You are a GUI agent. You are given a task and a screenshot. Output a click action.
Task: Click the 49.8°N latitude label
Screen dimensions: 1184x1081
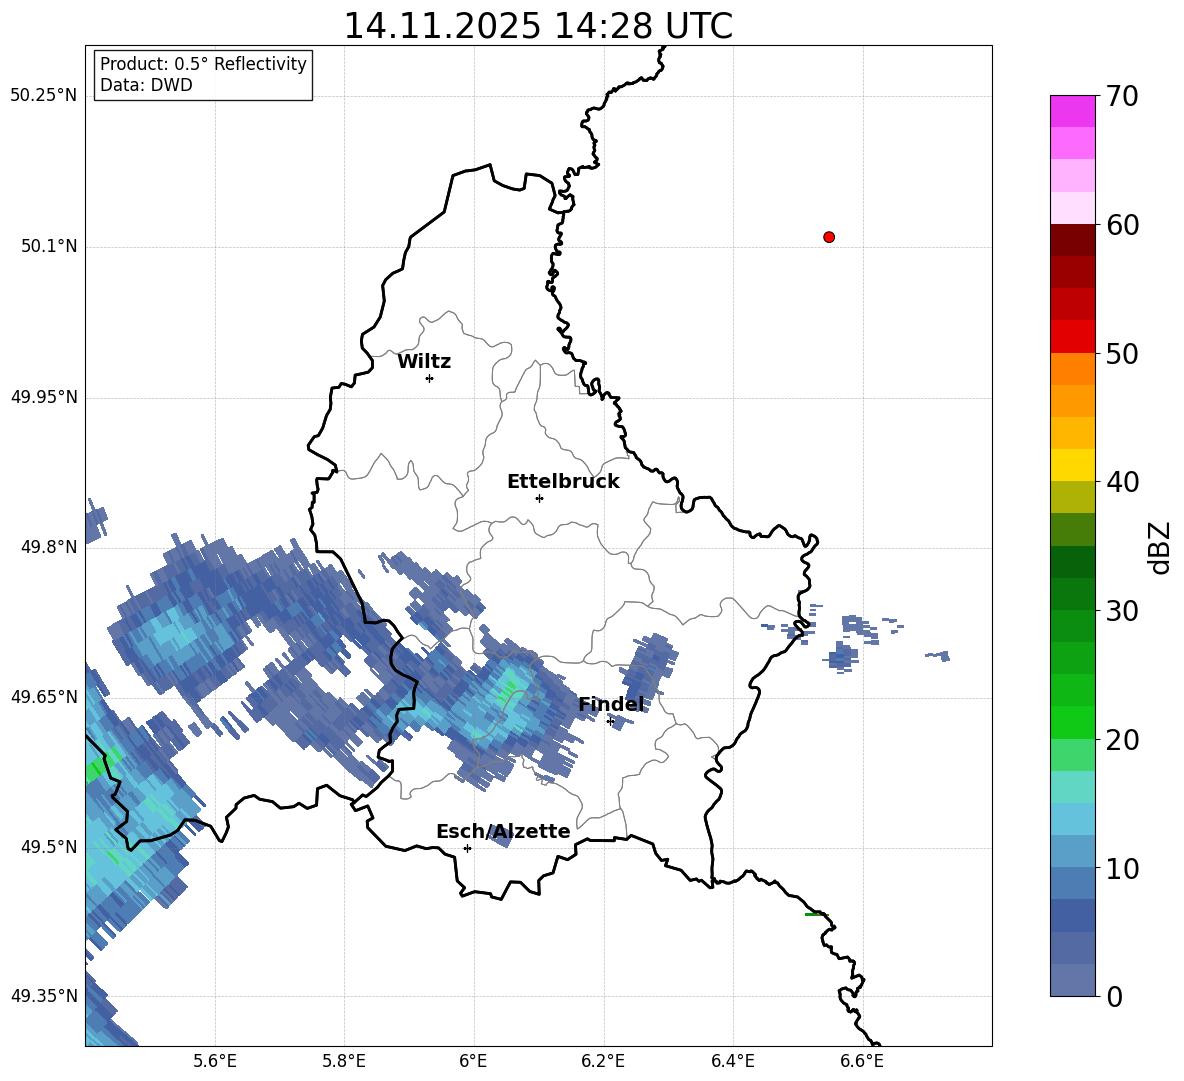[x=50, y=547]
